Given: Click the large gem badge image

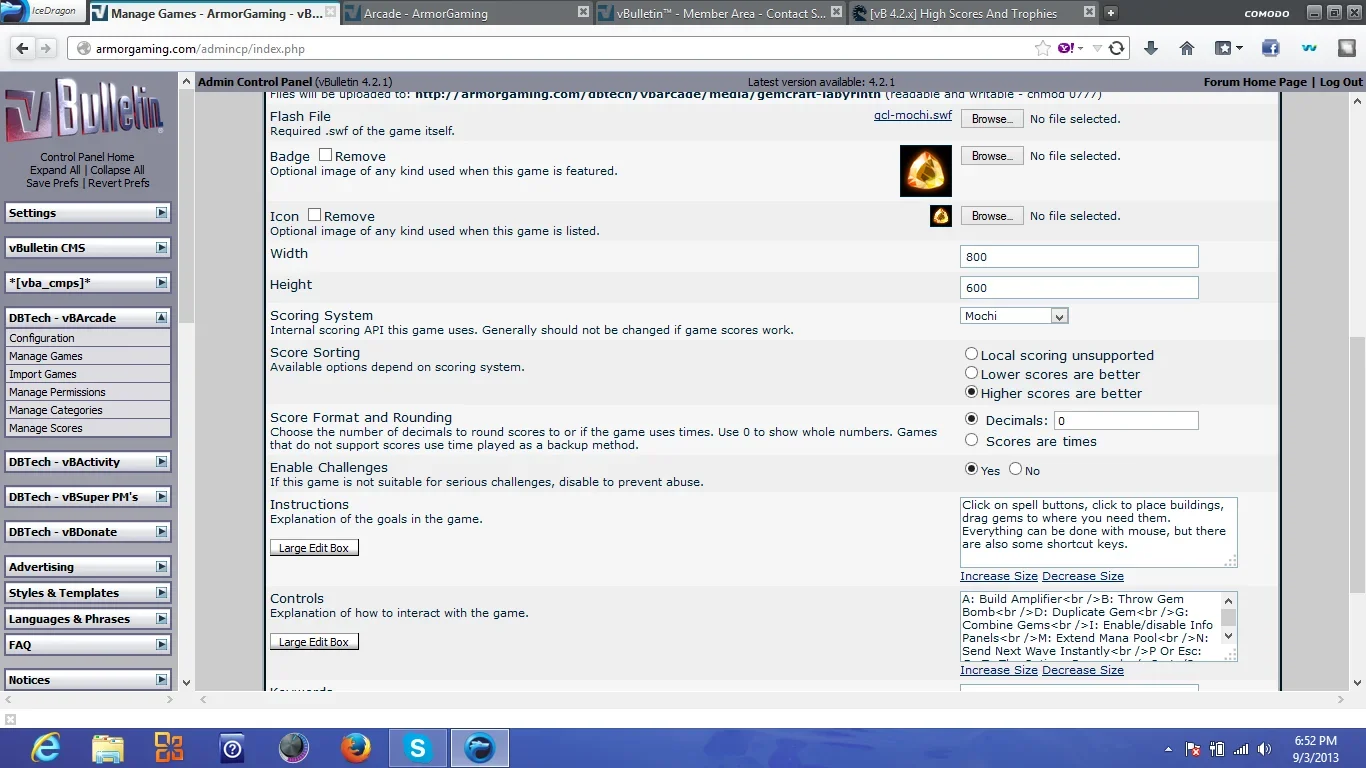Looking at the screenshot, I should (x=925, y=171).
